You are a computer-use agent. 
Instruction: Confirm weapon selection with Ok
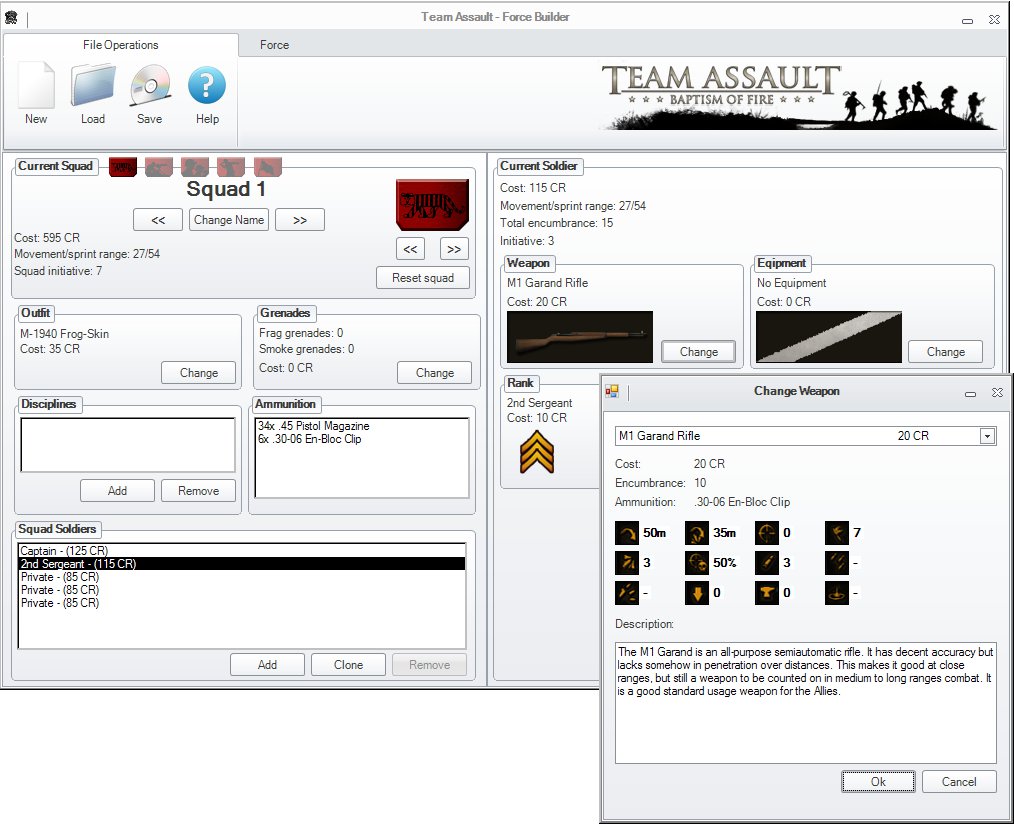(x=877, y=781)
